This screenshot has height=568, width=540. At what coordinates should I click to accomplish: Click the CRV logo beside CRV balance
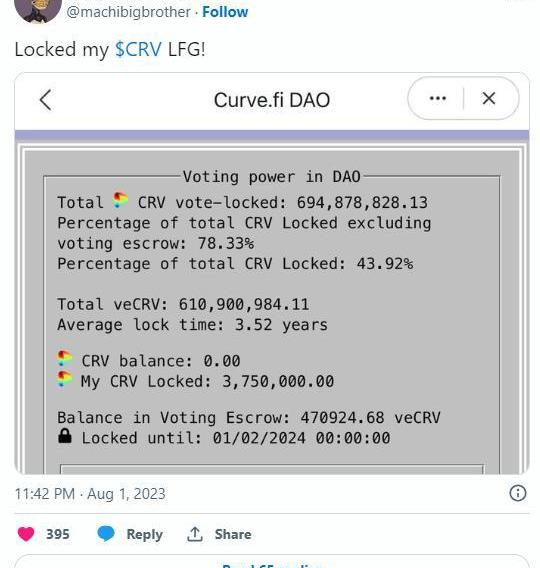click(65, 359)
